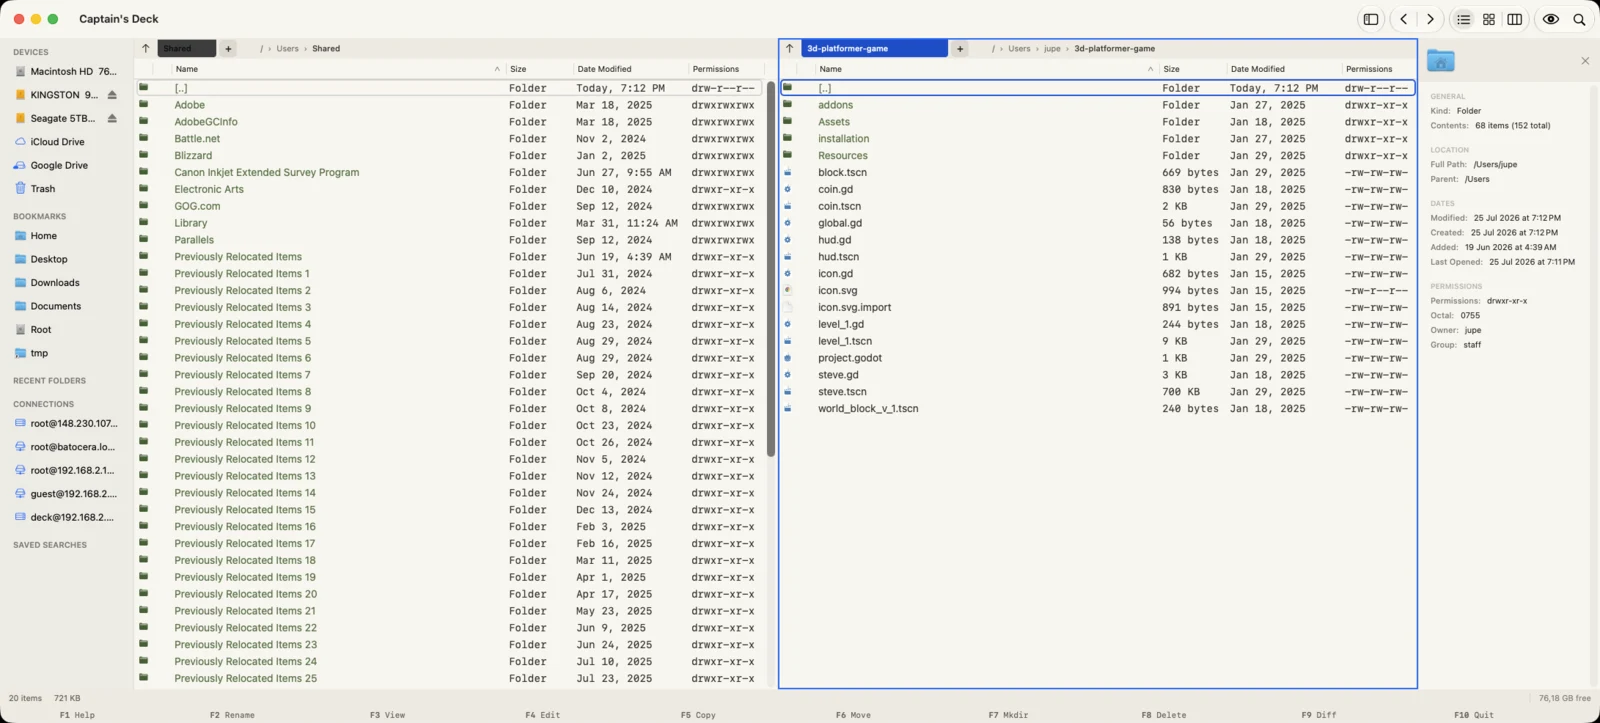
Task: Click the F5 Copy button
Action: tap(698, 715)
